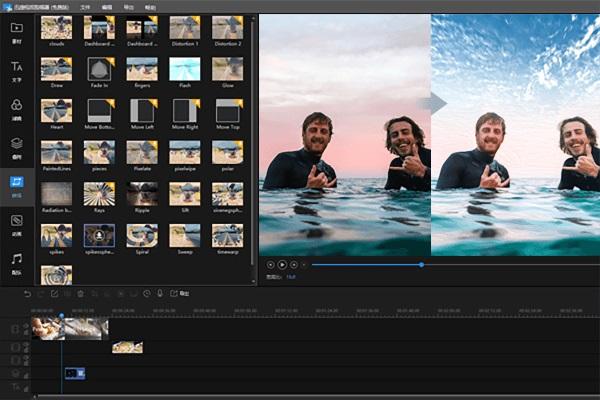Open the 文件 (File) menu

pyautogui.click(x=85, y=7)
